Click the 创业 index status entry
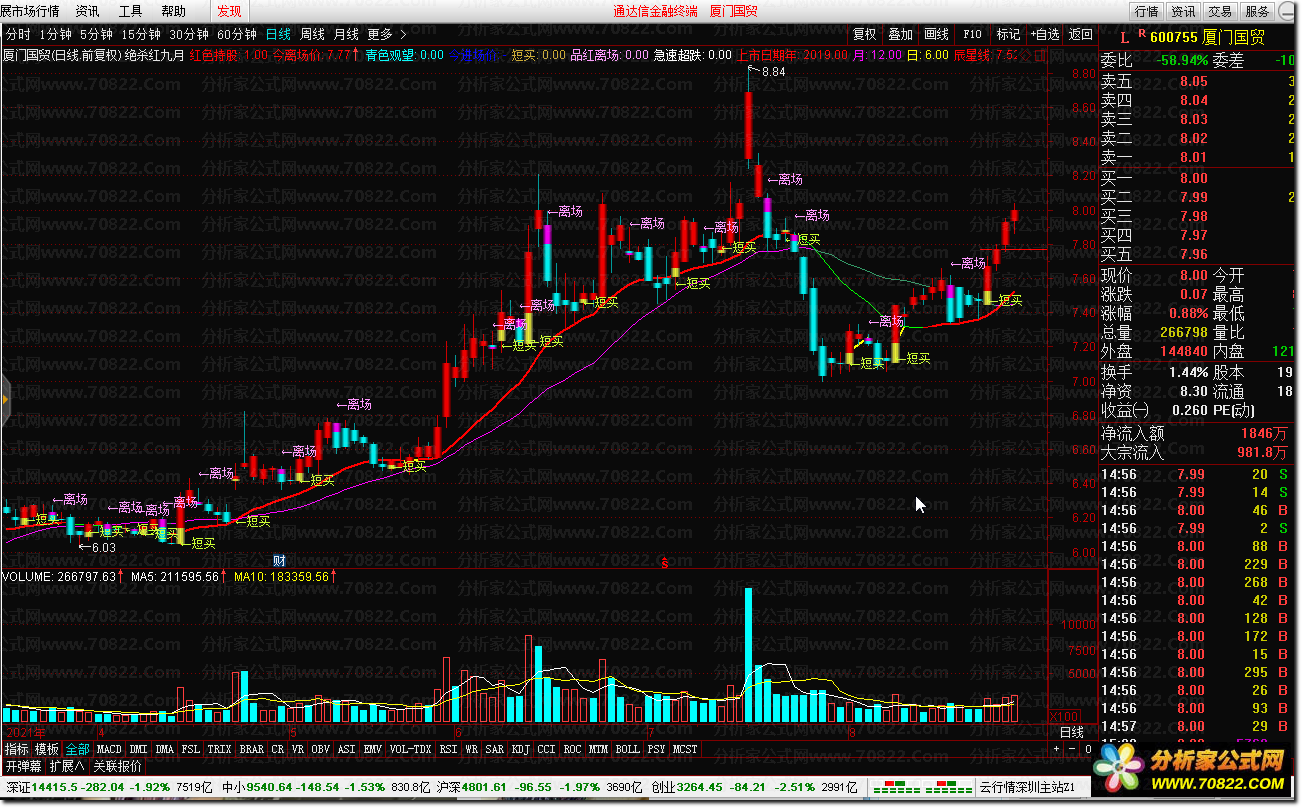Viewport: 1303px width, 808px height. [x=756, y=788]
